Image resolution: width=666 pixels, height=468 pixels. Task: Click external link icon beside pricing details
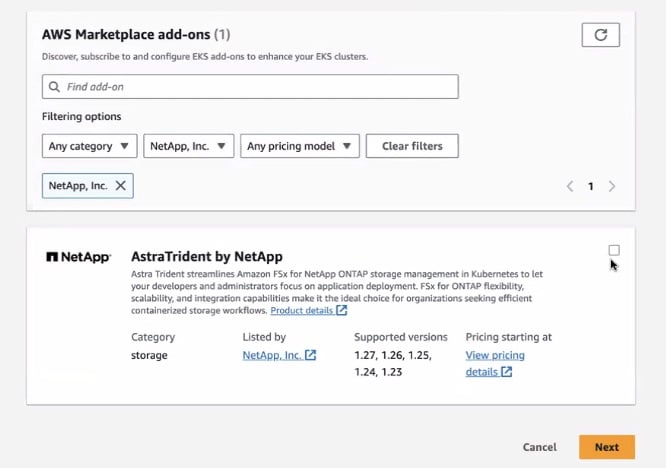pyautogui.click(x=507, y=372)
